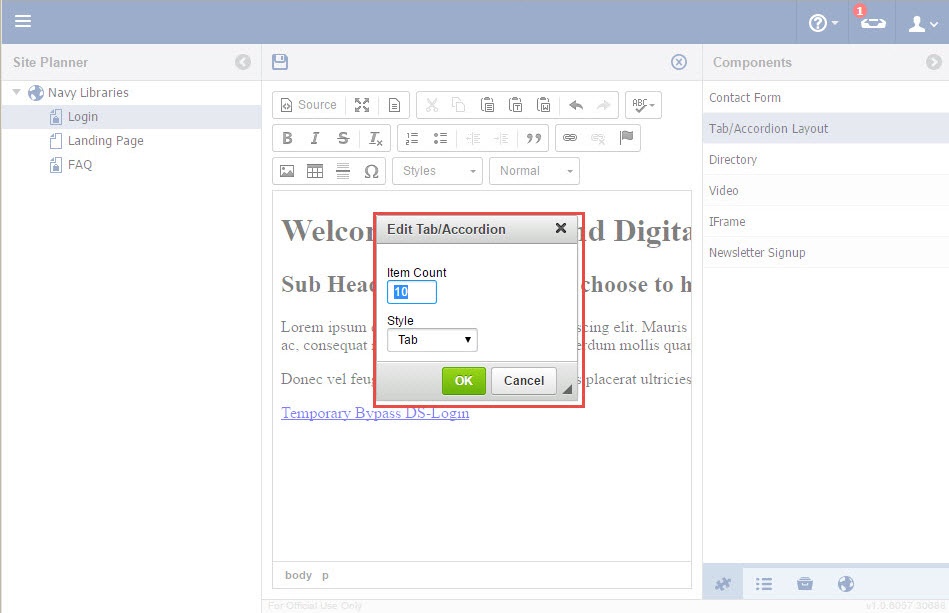The height and width of the screenshot is (613, 949).
Task: Click the block quote icon
Action: click(533, 138)
